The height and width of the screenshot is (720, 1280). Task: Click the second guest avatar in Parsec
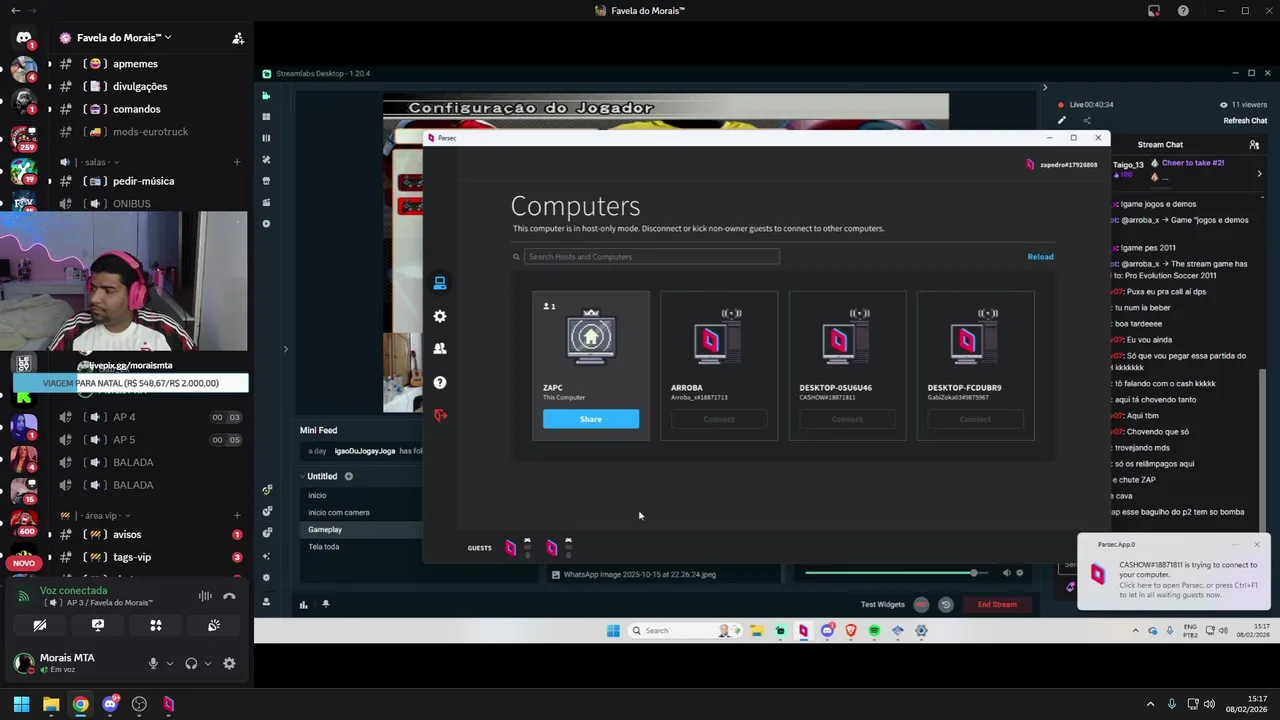552,547
